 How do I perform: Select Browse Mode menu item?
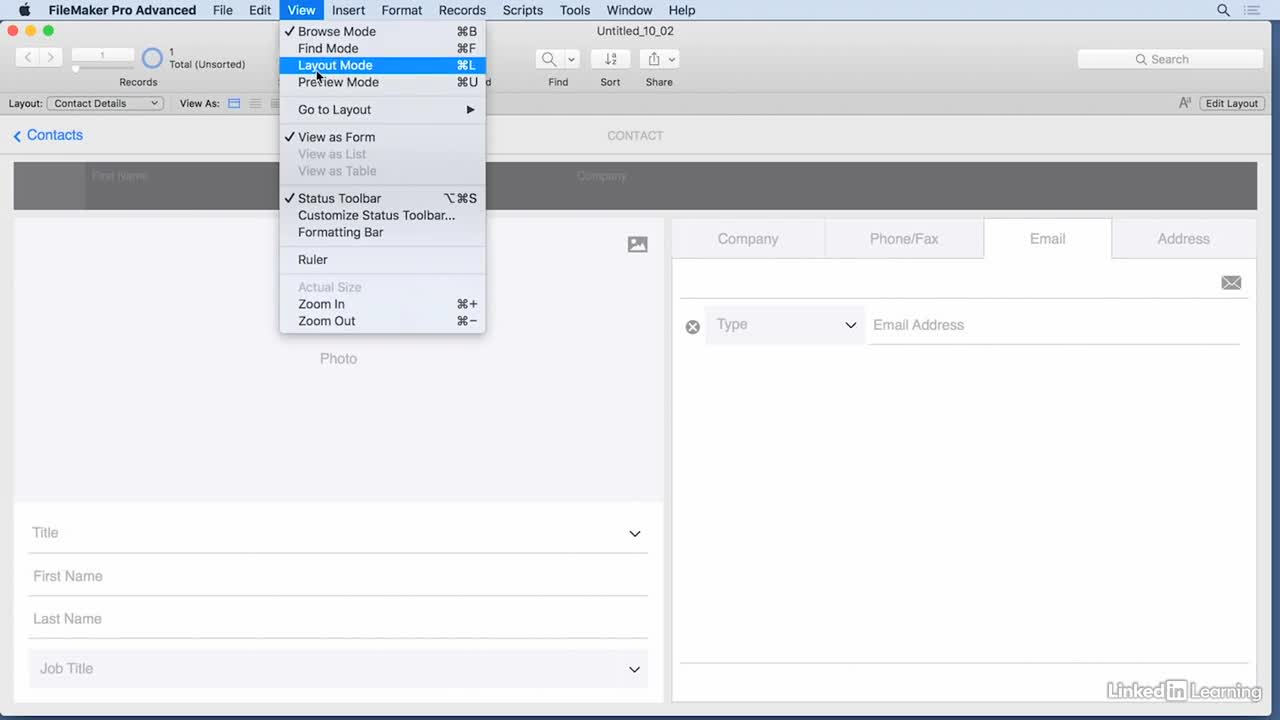(382, 31)
